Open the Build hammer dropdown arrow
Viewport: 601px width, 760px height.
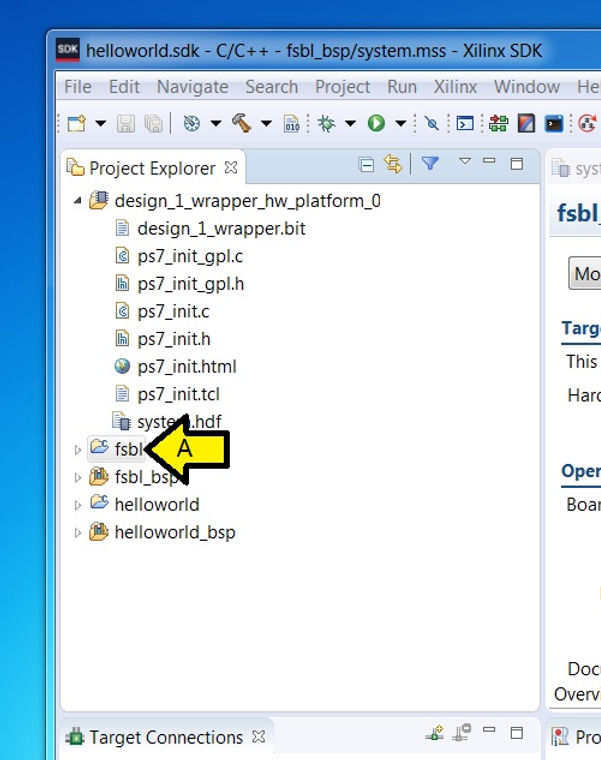(x=266, y=124)
